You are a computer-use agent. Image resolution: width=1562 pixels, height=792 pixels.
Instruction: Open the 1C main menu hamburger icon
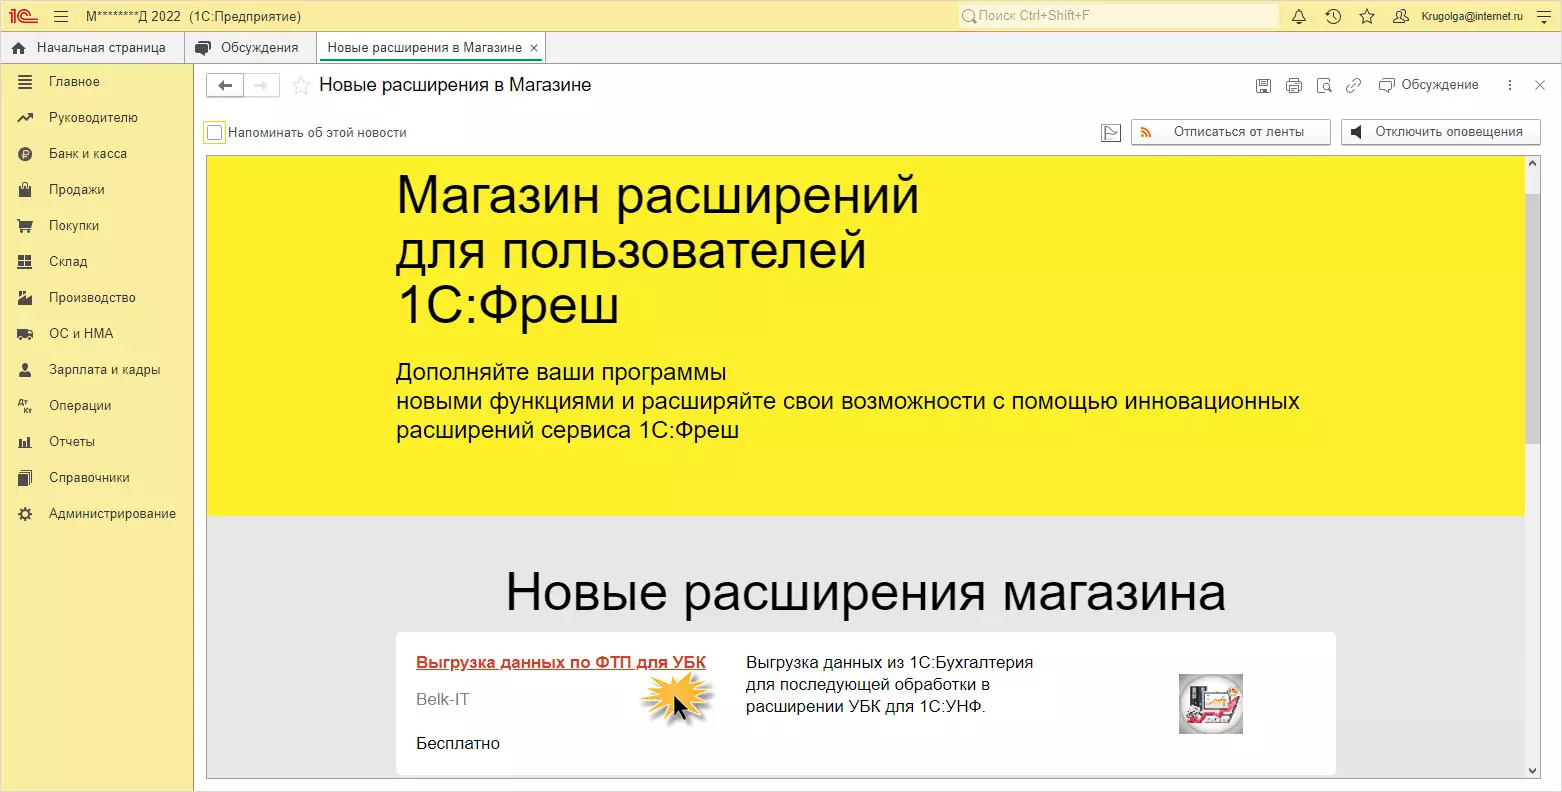61,16
